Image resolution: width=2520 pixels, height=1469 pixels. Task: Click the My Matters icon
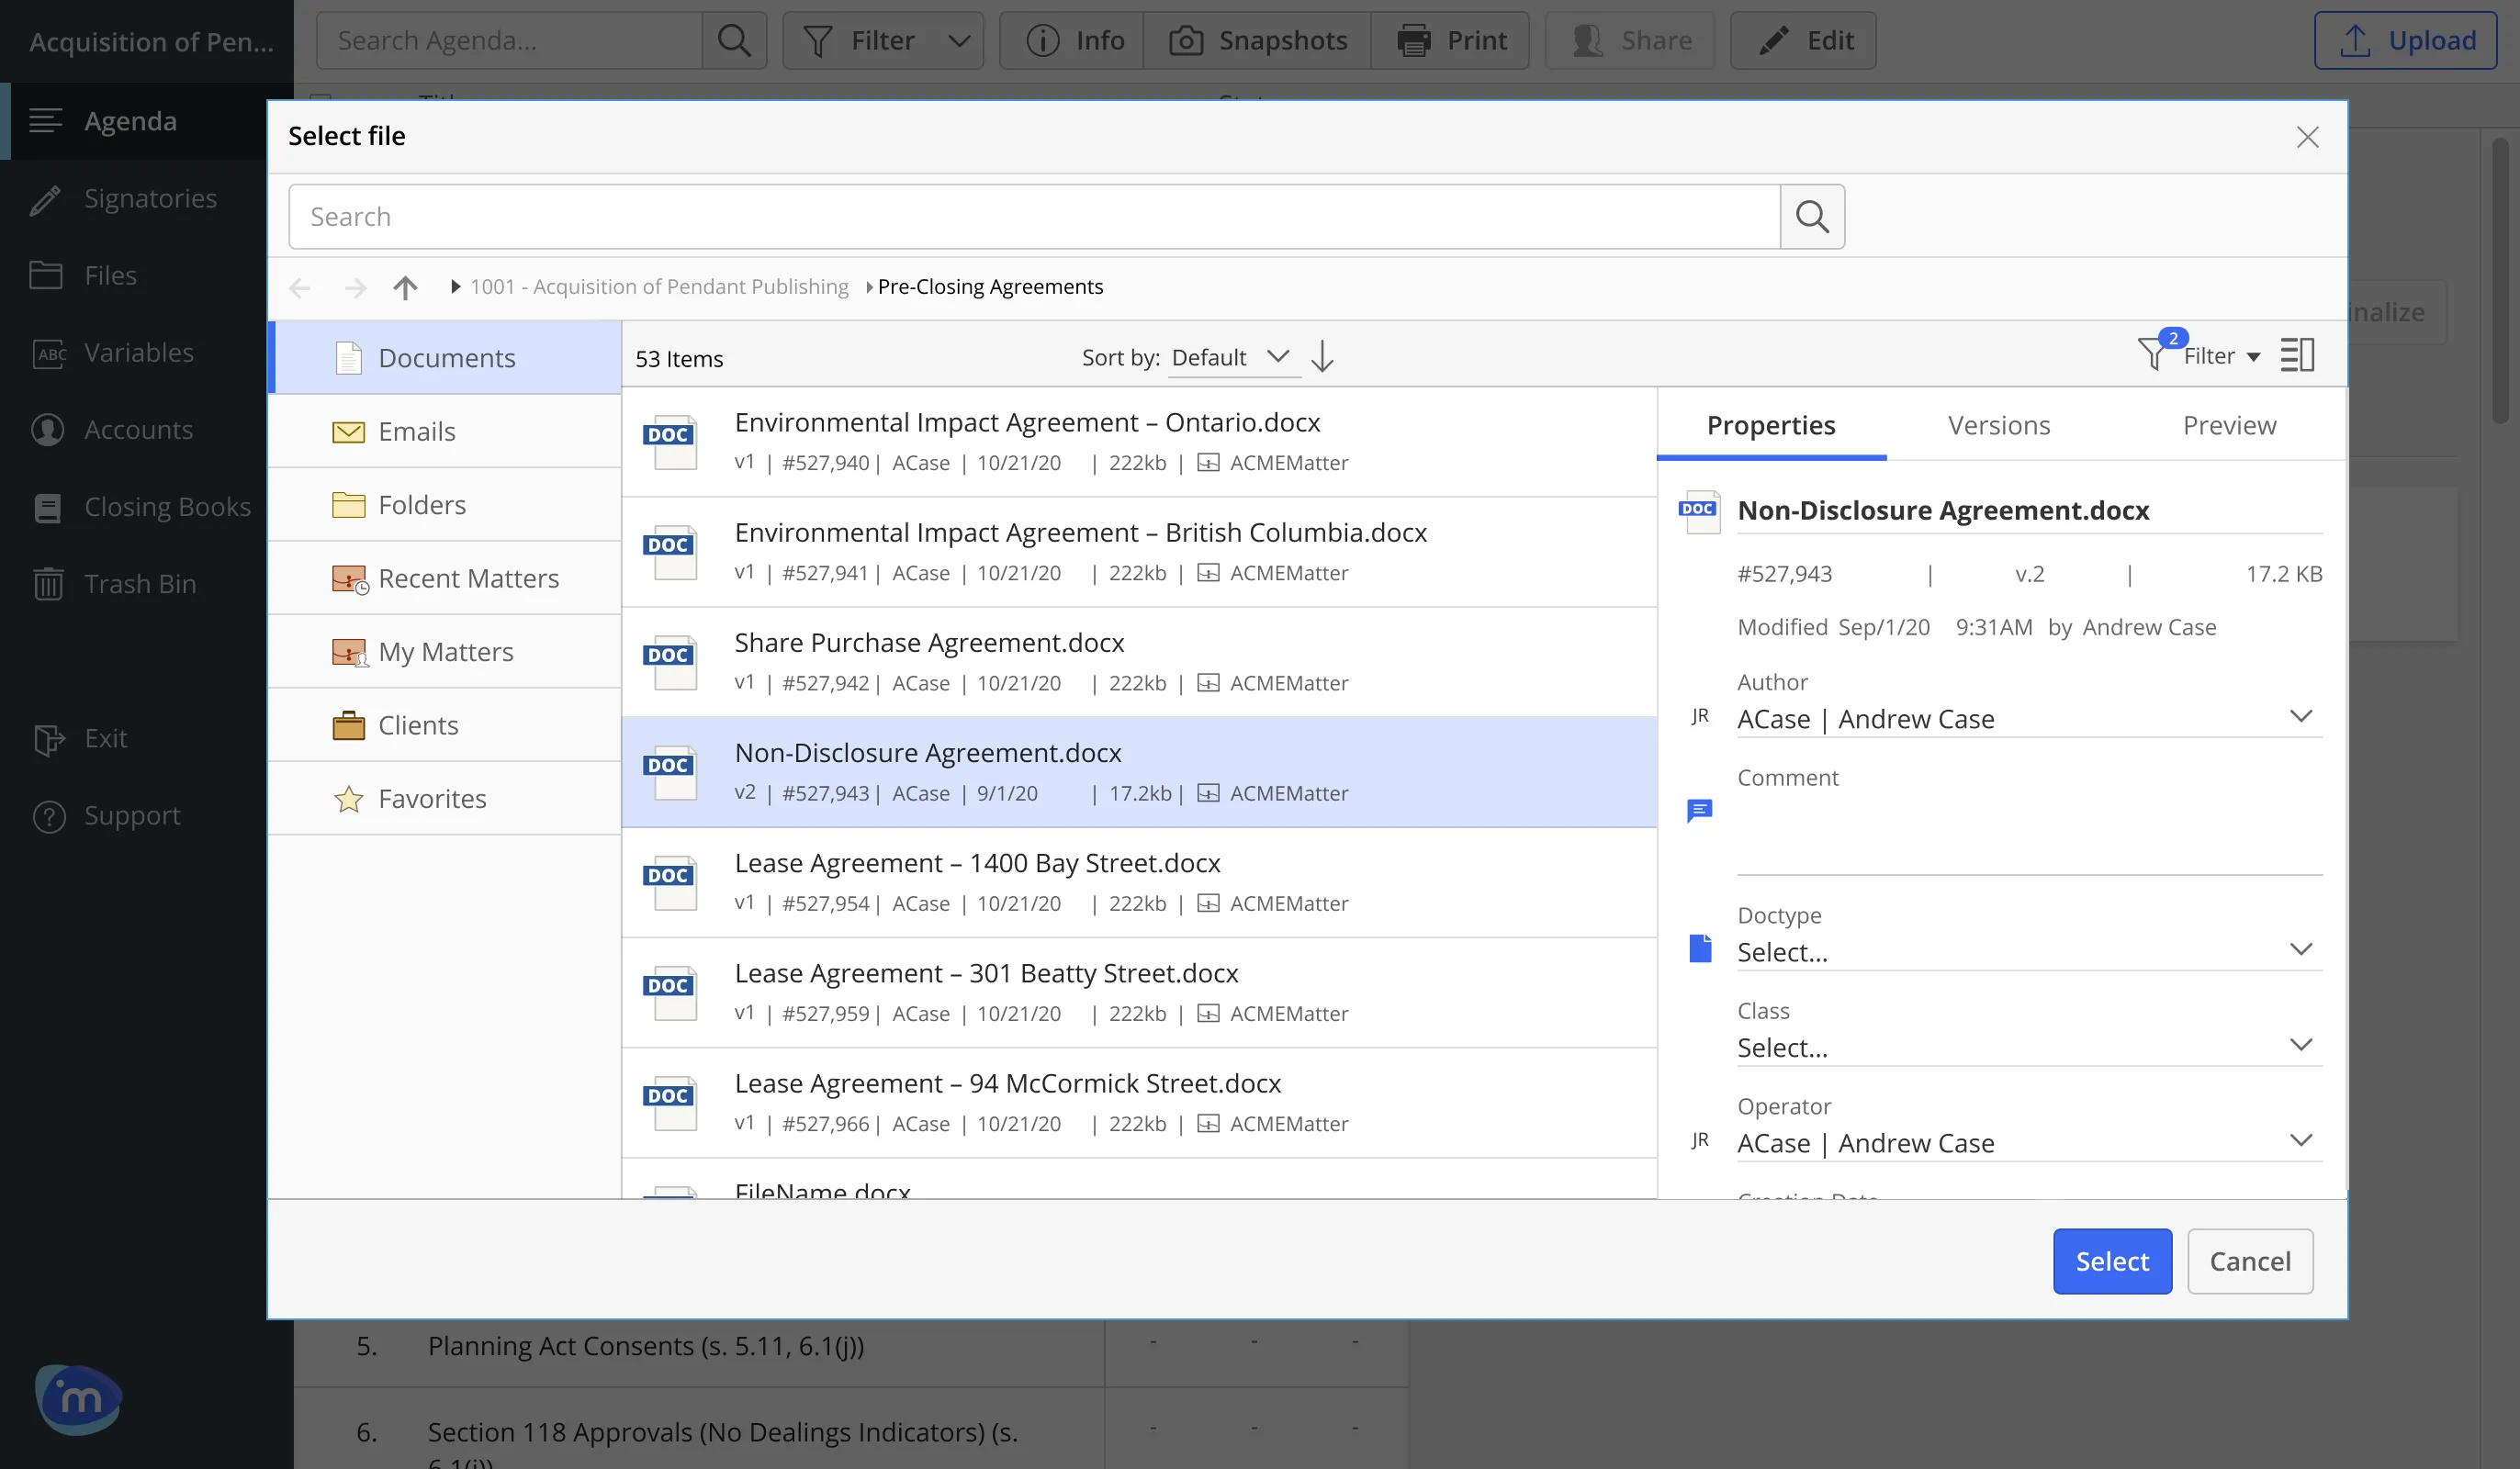point(349,652)
